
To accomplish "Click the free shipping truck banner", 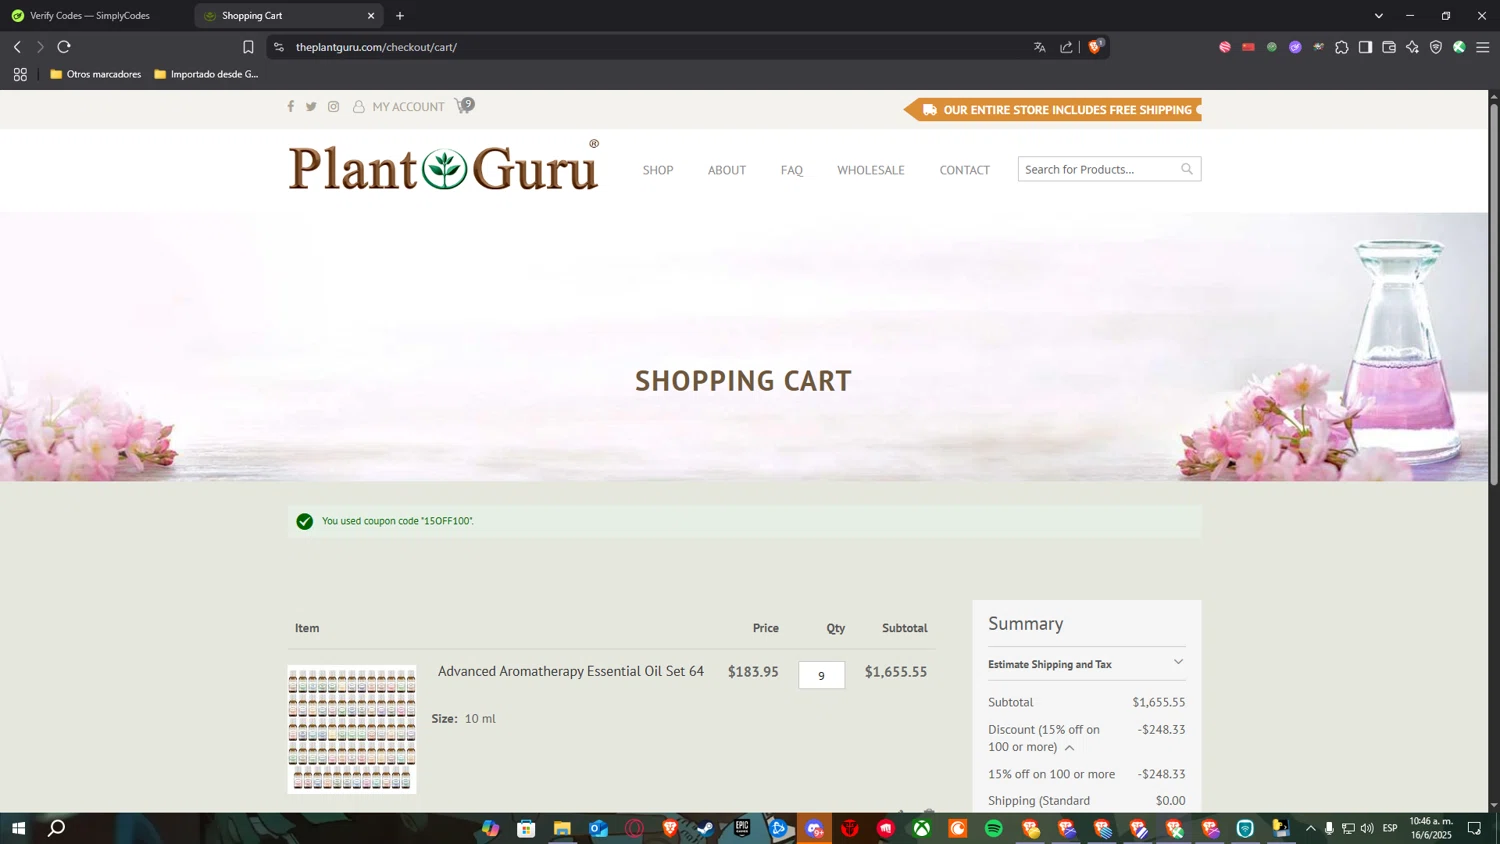I will (1052, 110).
